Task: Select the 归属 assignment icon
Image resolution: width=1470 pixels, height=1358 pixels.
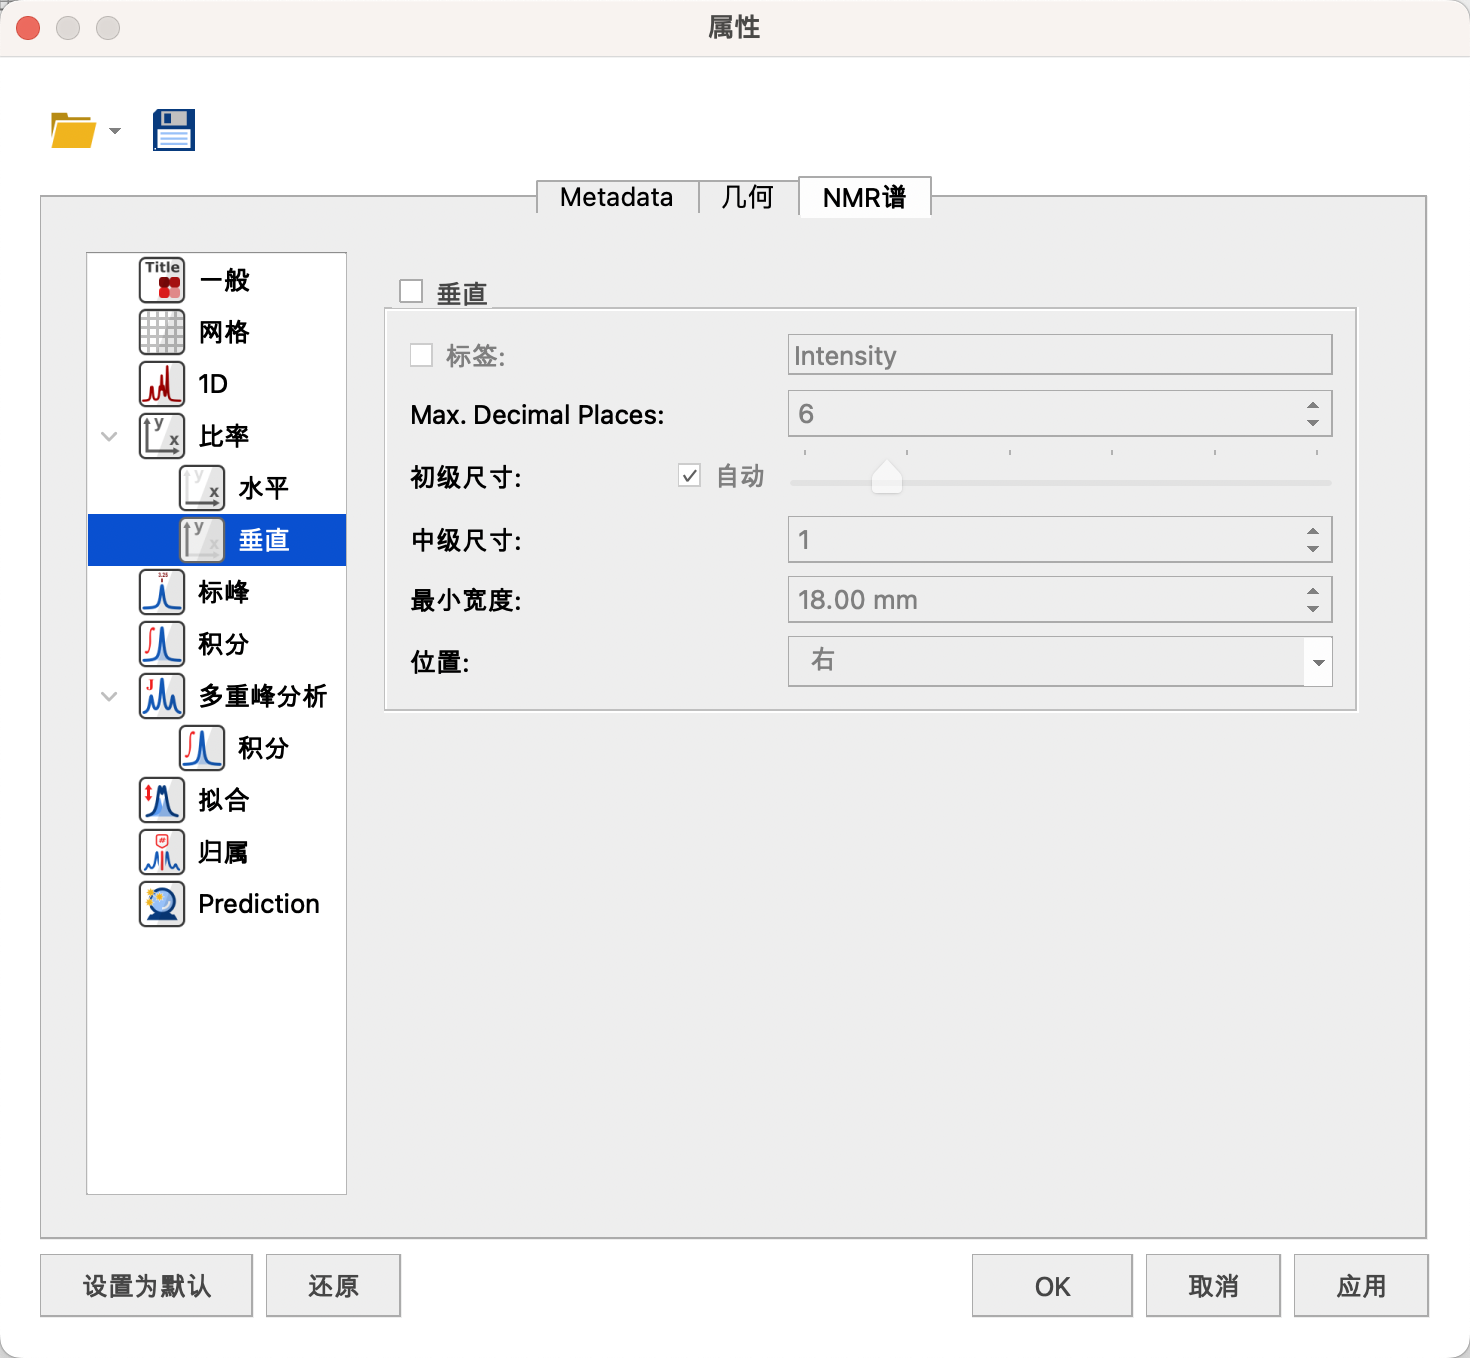Action: tap(162, 852)
